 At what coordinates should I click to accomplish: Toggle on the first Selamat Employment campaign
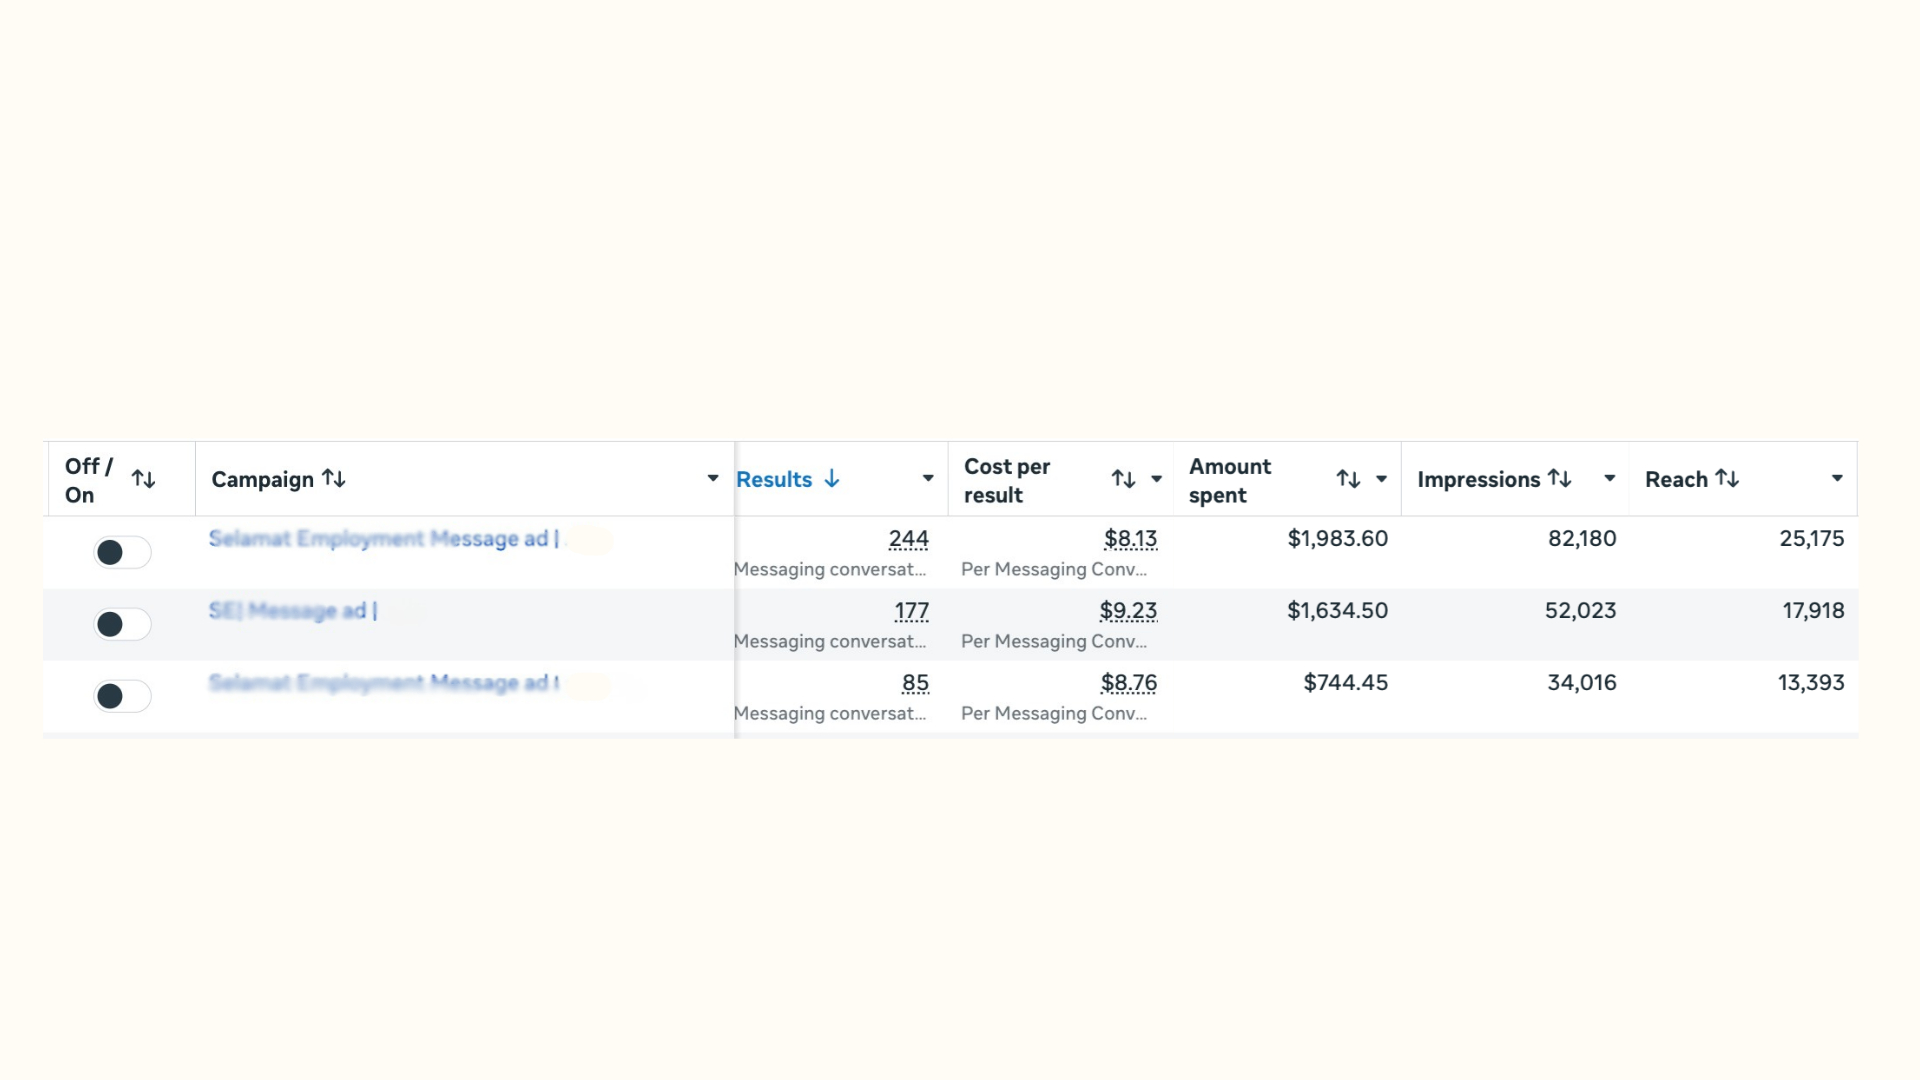coord(122,552)
